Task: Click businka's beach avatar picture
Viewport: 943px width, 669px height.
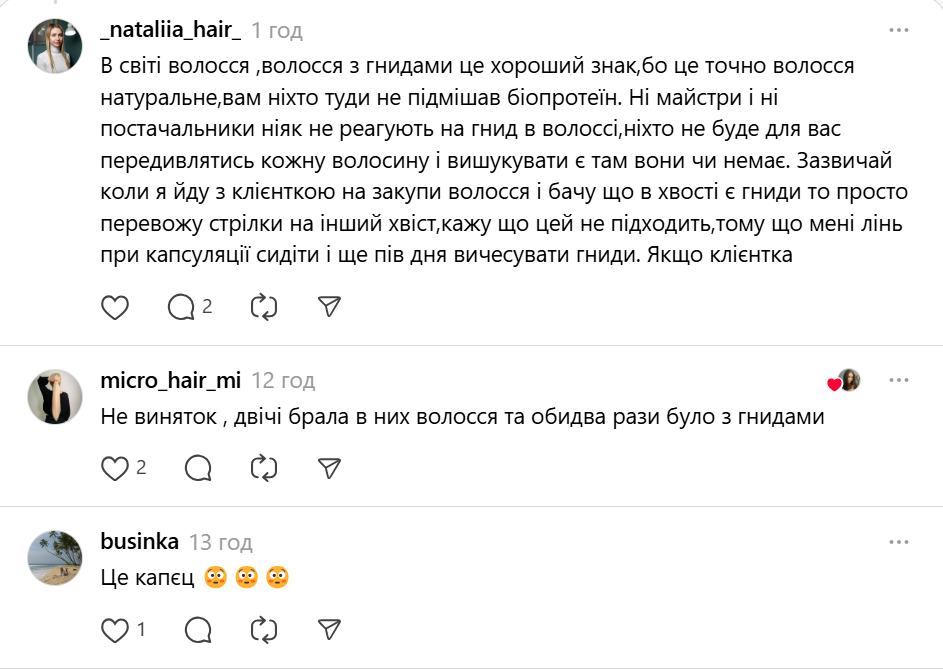Action: point(54,557)
